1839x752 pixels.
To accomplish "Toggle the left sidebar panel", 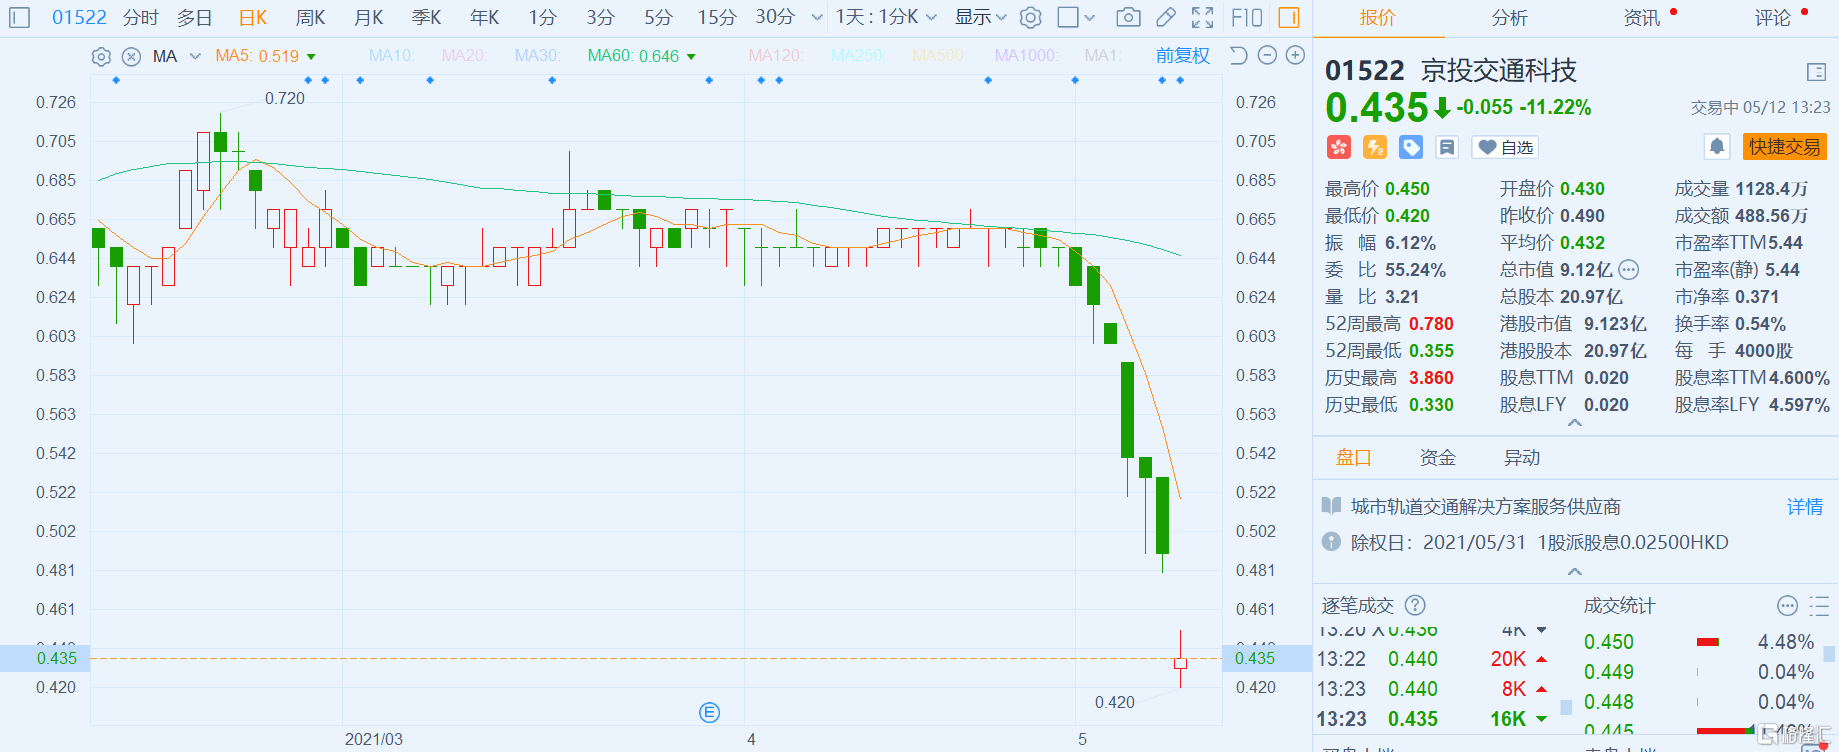I will coord(20,17).
